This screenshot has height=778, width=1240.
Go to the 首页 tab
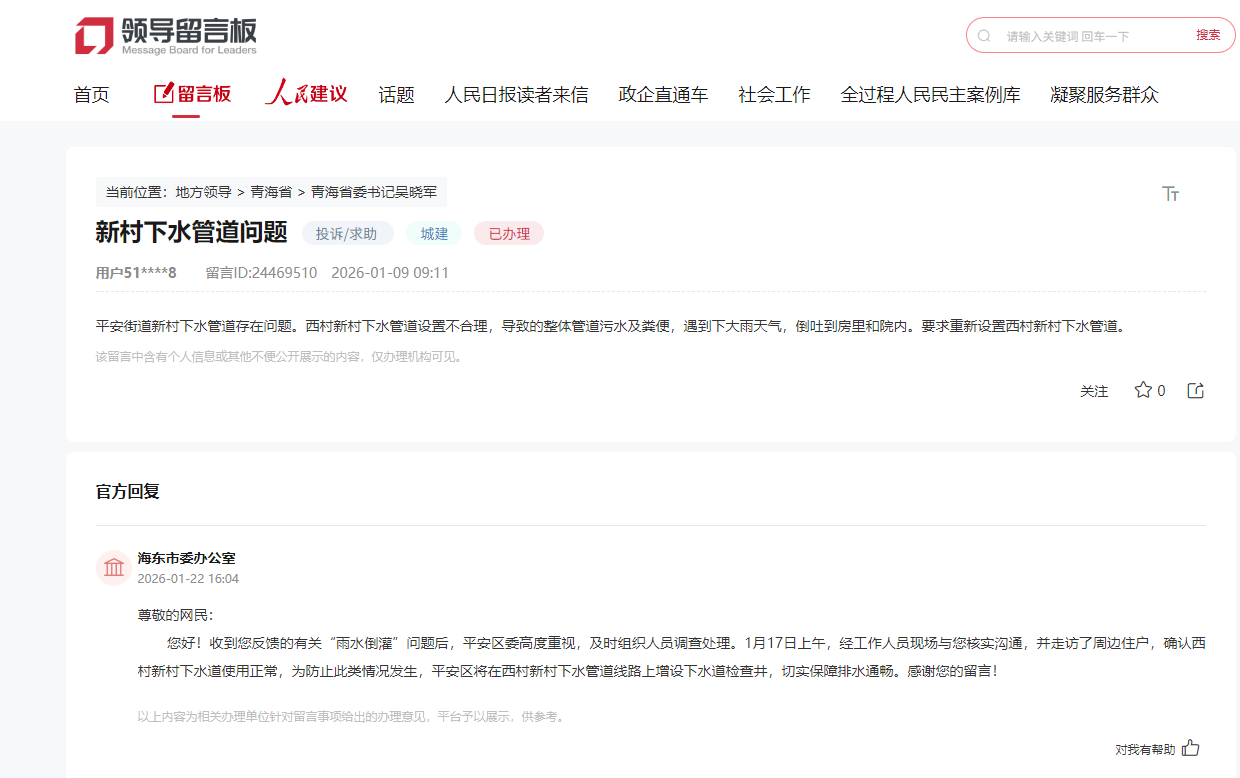click(91, 95)
